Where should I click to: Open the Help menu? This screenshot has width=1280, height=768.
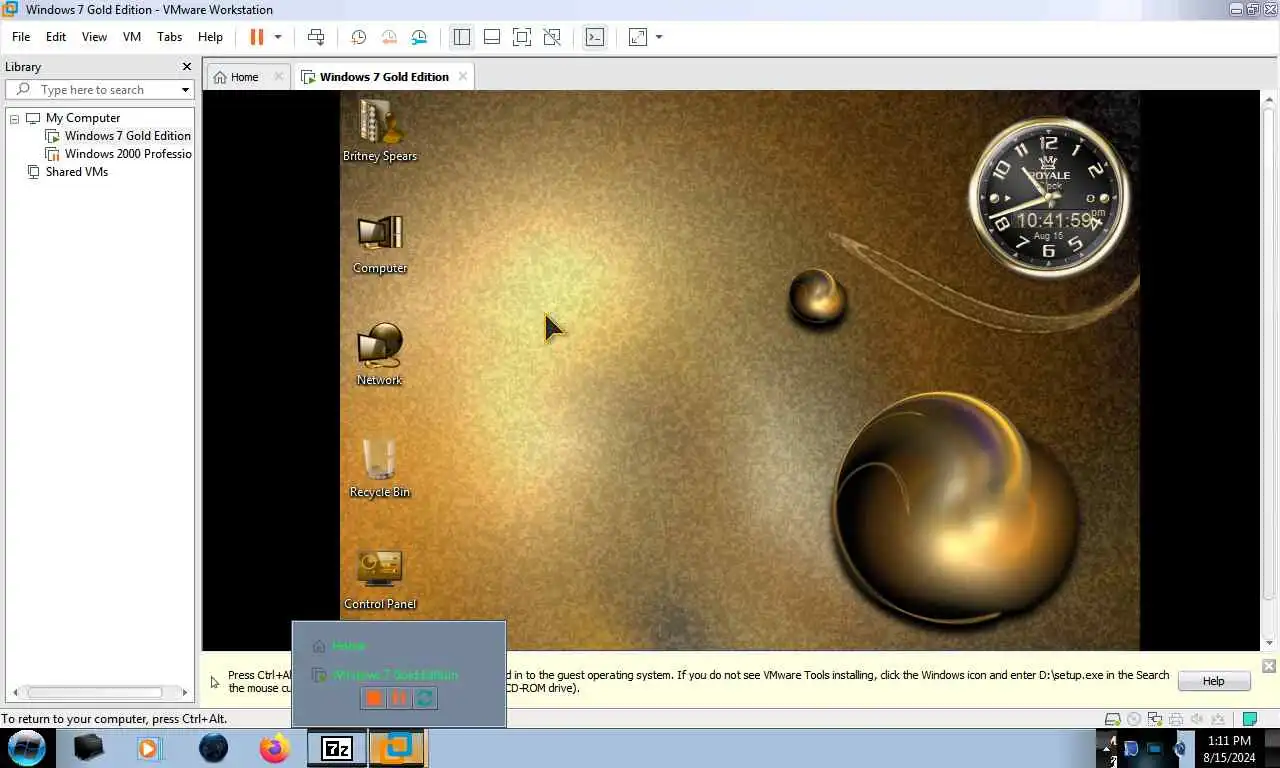210,37
